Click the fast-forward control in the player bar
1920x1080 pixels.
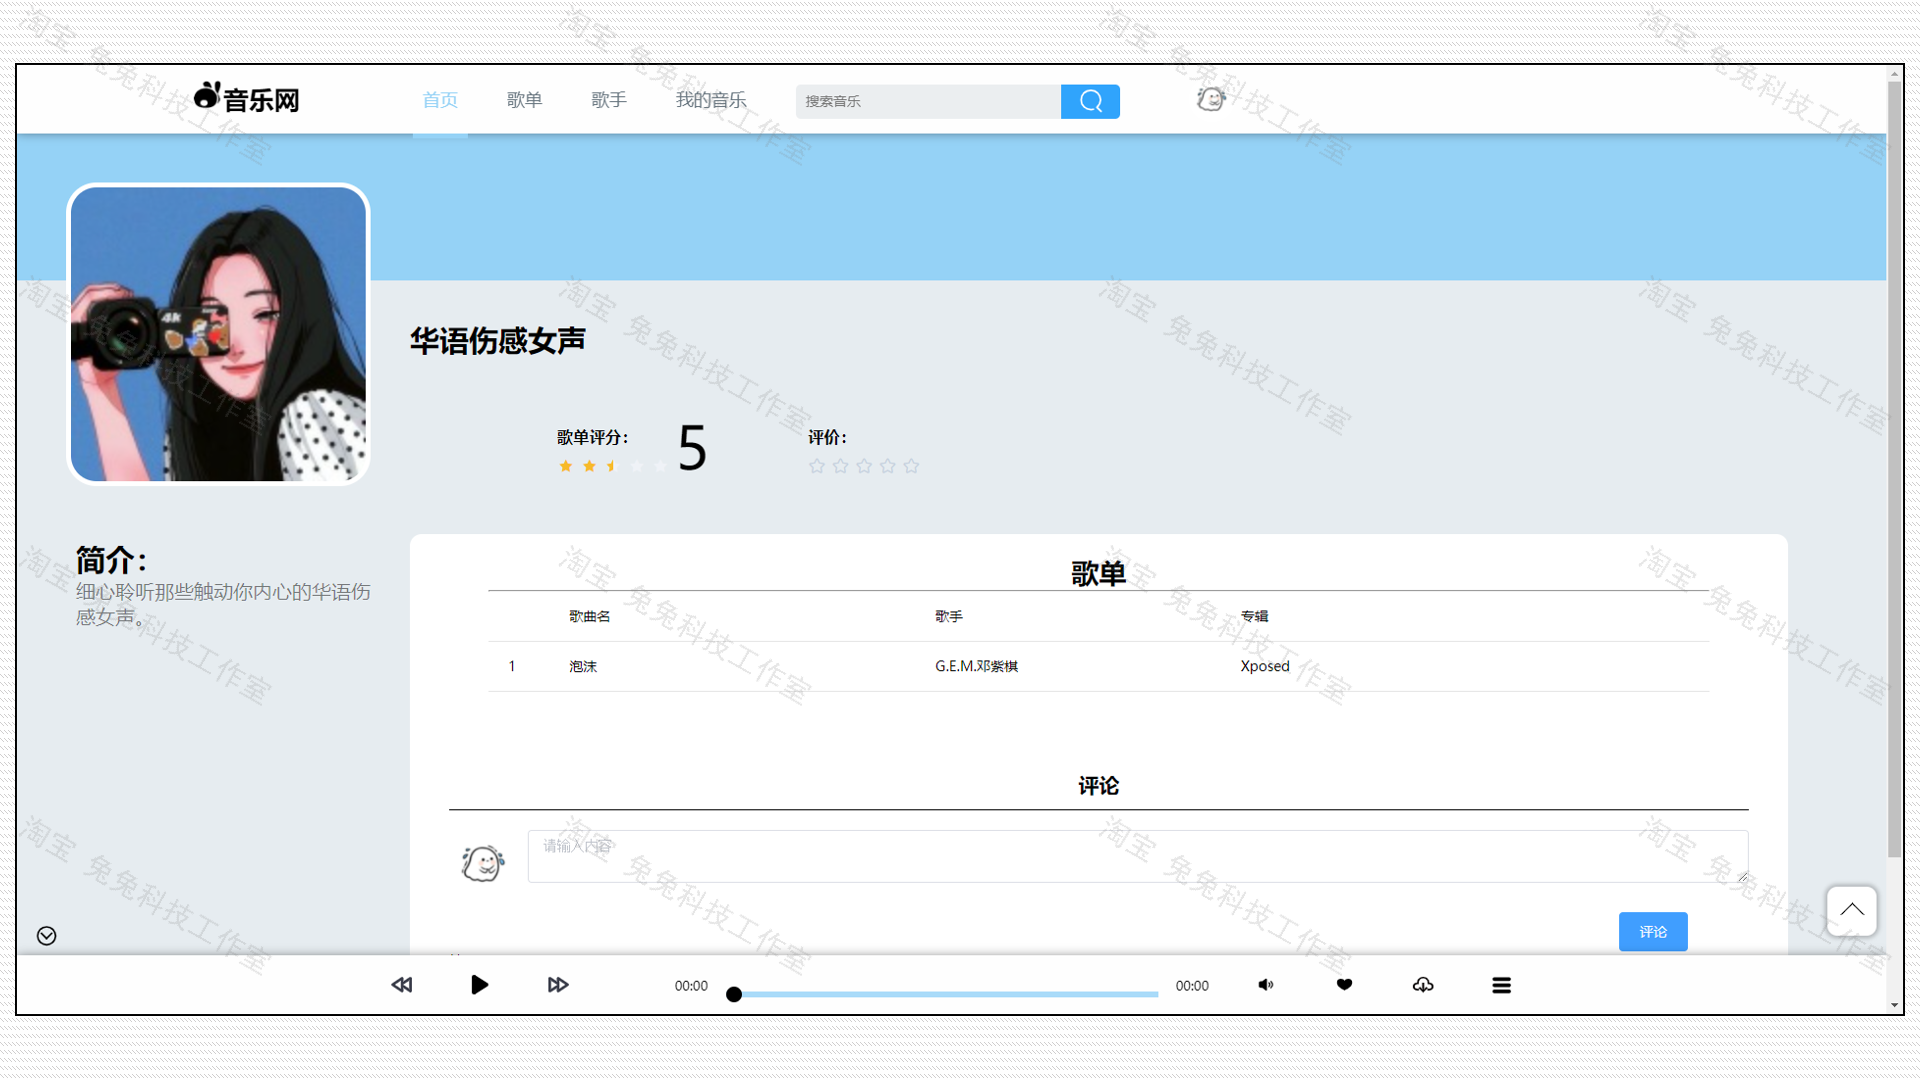pyautogui.click(x=558, y=984)
